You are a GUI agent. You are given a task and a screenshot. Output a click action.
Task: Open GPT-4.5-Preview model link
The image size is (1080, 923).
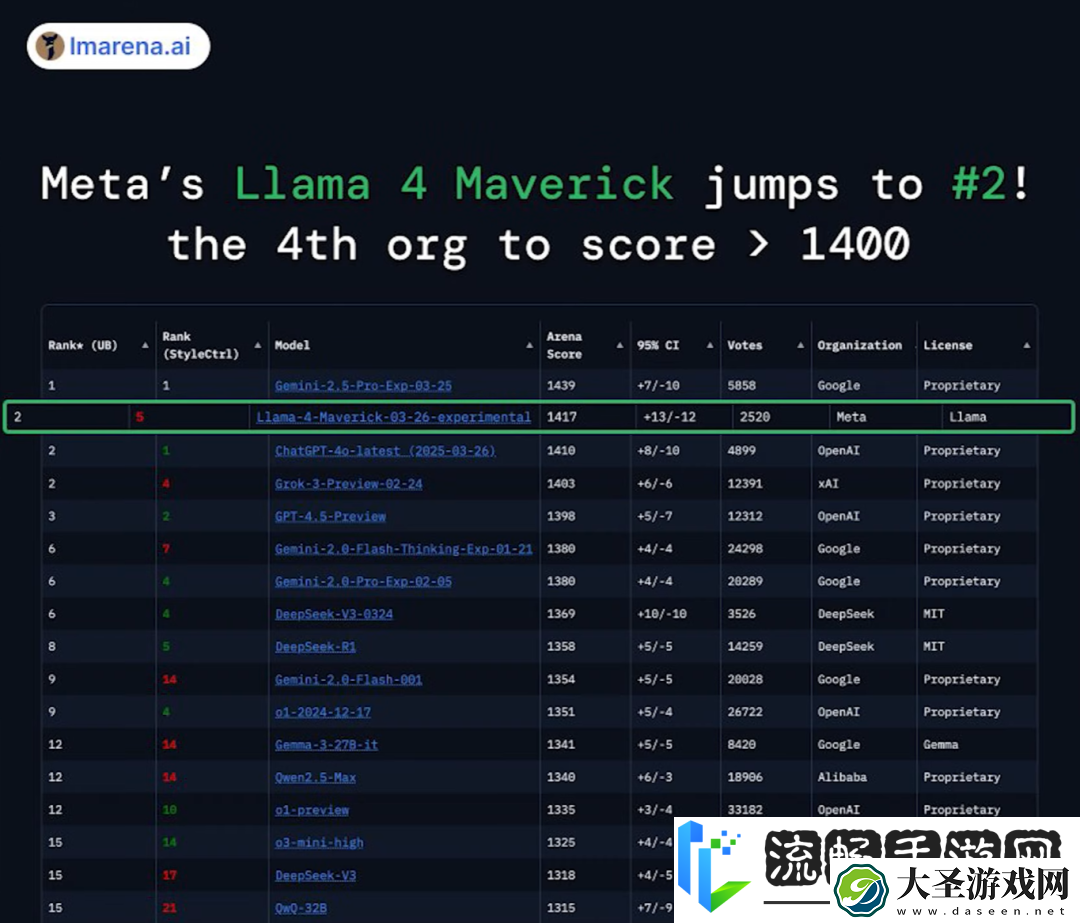tap(330, 517)
